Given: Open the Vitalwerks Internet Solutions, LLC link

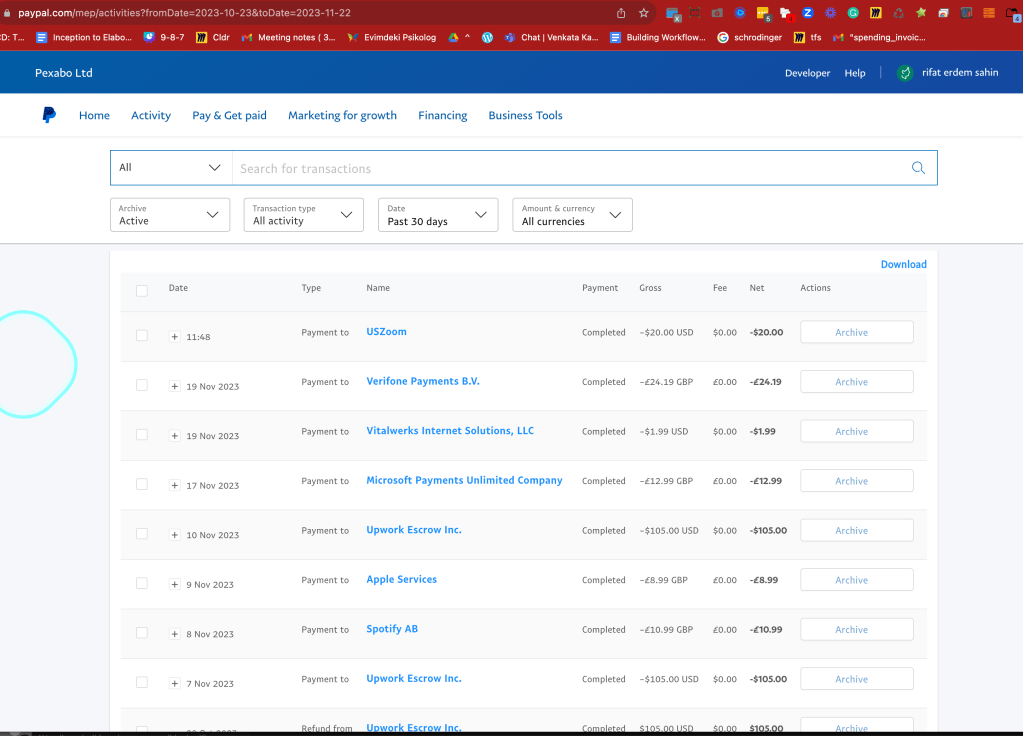Looking at the screenshot, I should point(450,431).
